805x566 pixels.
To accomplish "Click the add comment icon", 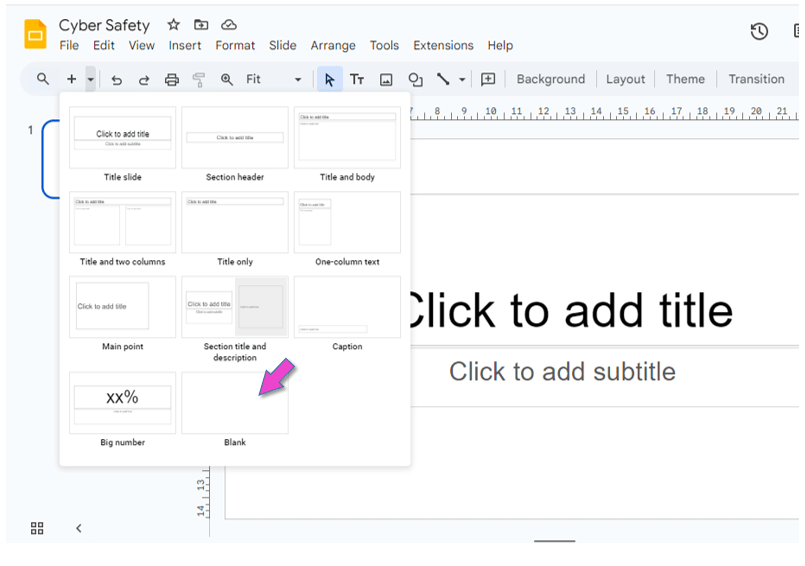I will click(488, 79).
